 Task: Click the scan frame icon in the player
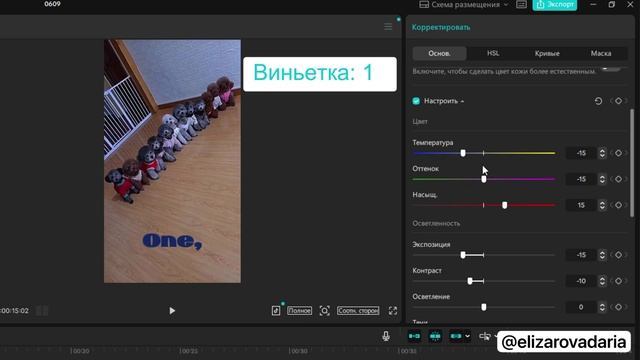pyautogui.click(x=324, y=311)
